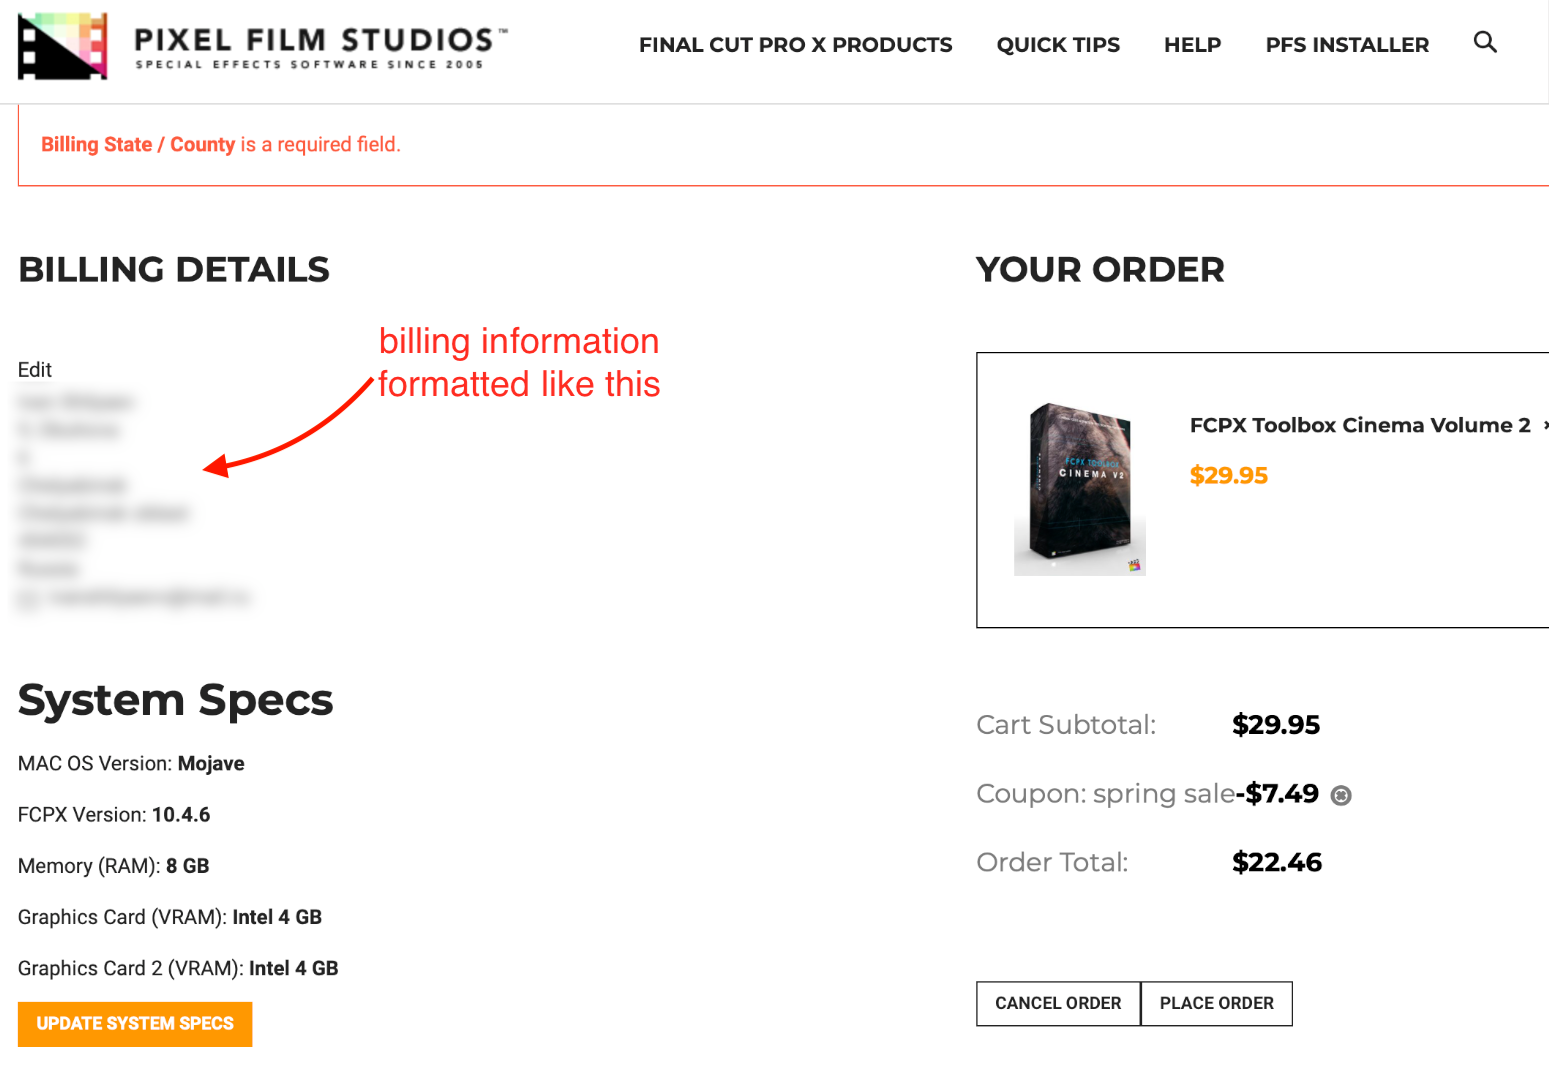Click the FCPX Toolbox Cinema box thumbnail
This screenshot has width=1549, height=1080.
(x=1080, y=489)
